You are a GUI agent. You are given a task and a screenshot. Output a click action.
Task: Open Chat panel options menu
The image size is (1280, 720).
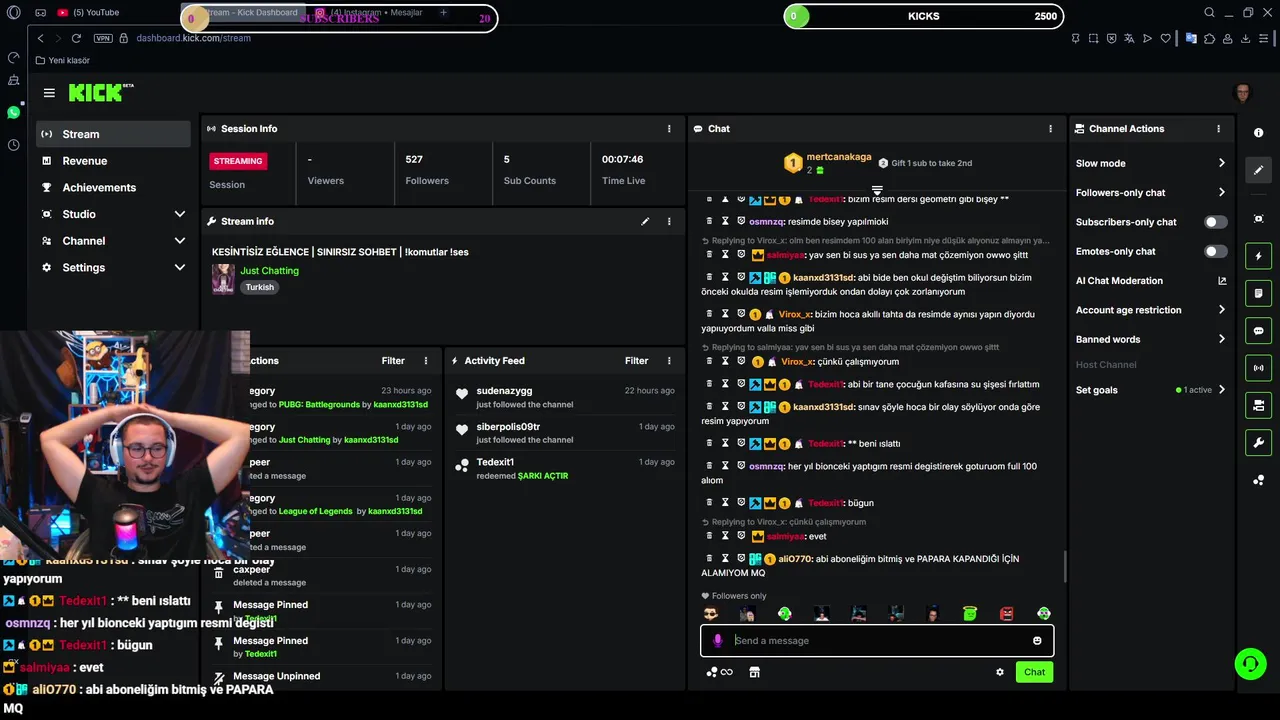point(1050,129)
